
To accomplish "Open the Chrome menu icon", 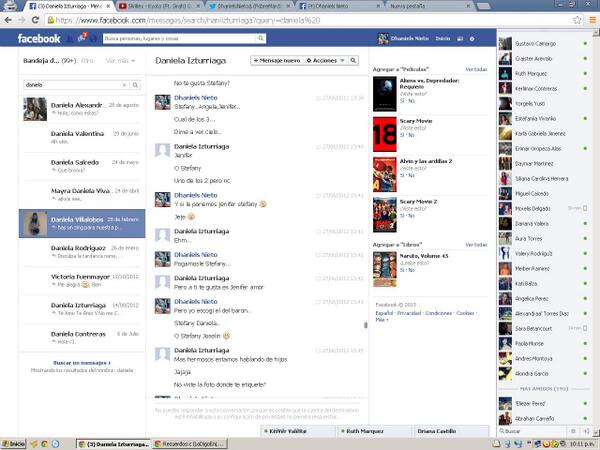I will pos(592,20).
